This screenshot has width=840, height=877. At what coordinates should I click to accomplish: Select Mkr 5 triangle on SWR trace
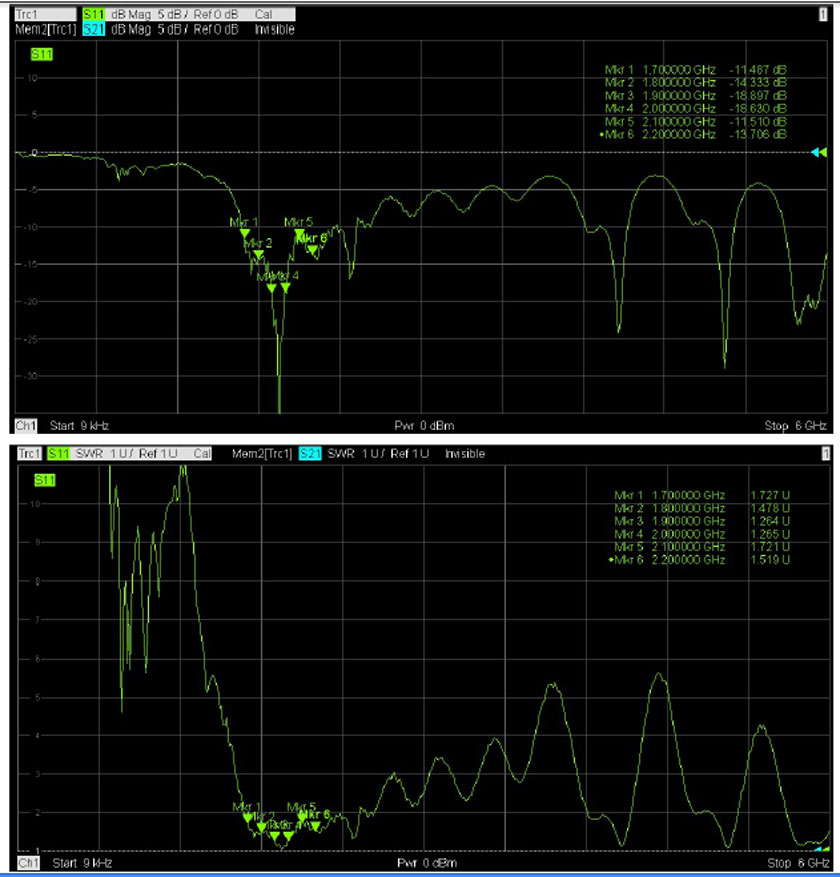click(x=302, y=818)
